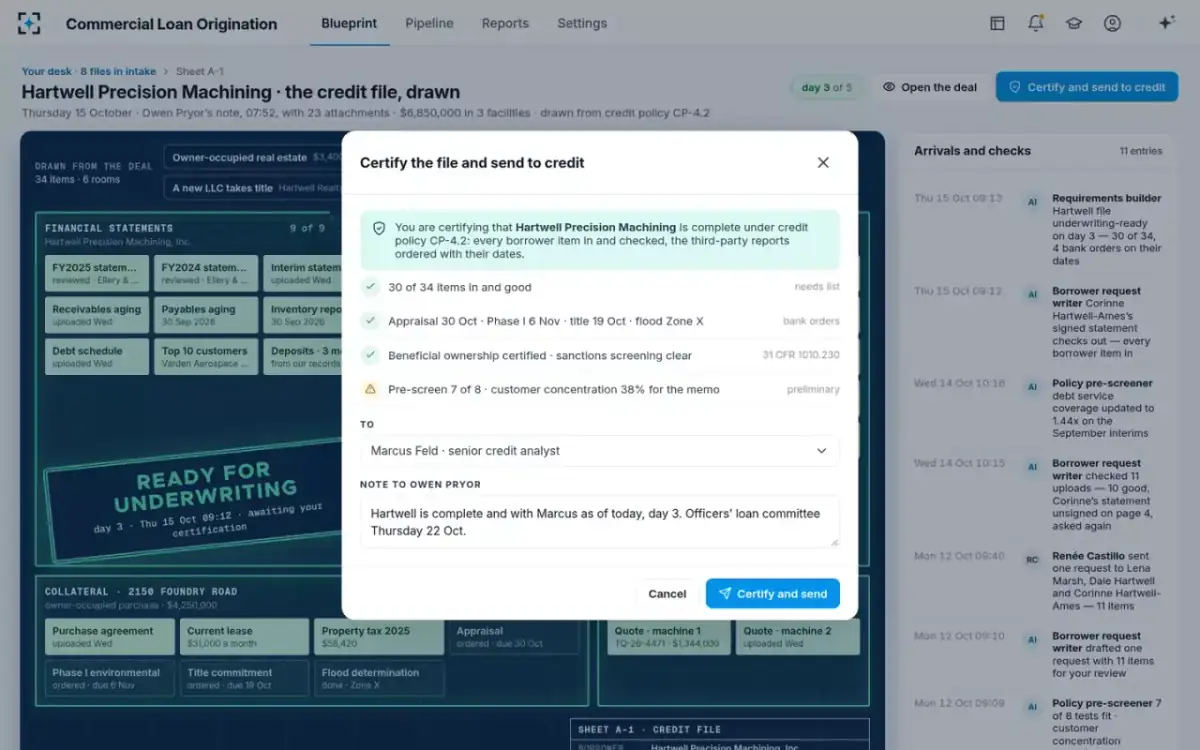Image resolution: width=1200 pixels, height=750 pixels.
Task: Click the graduation cap training icon
Action: pyautogui.click(x=1074, y=23)
